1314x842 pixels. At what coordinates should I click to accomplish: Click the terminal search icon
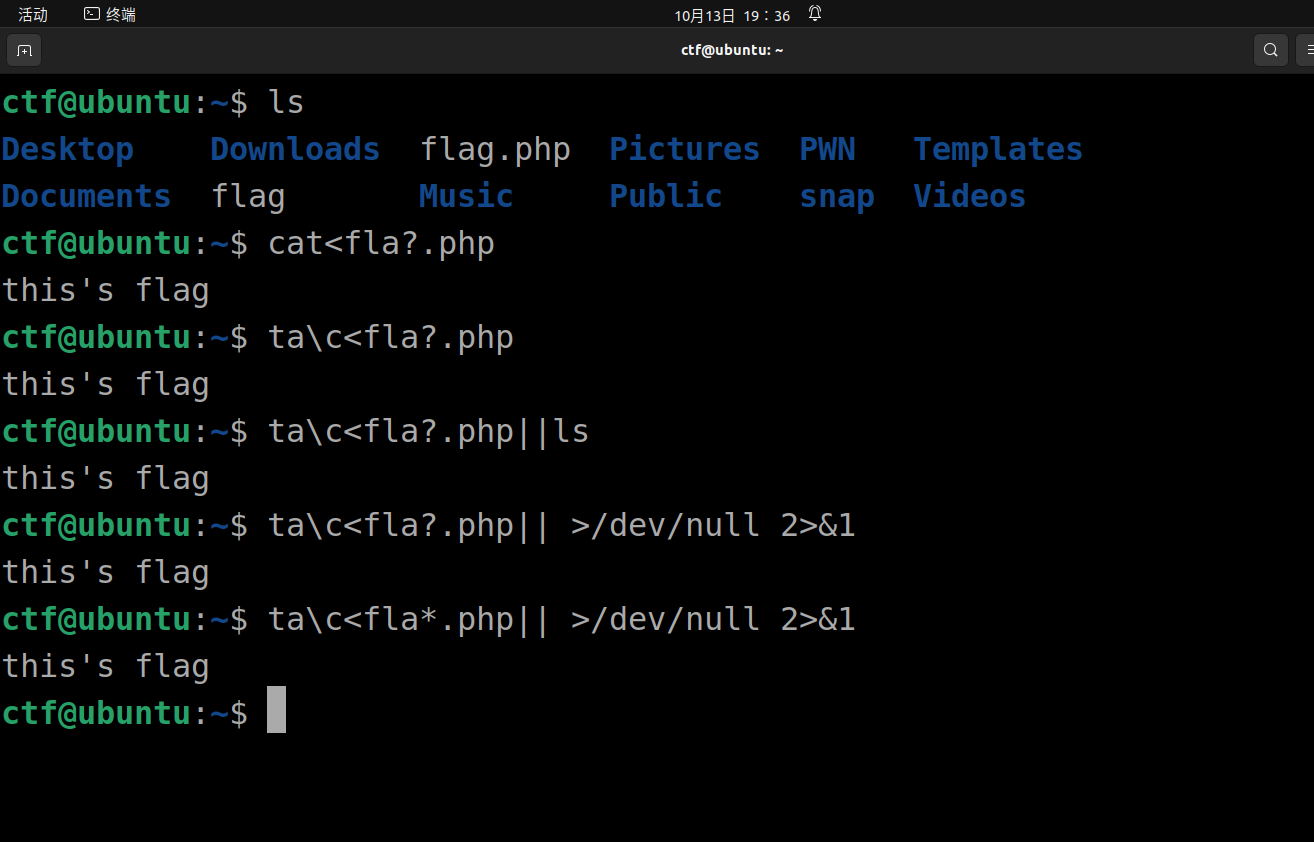tap(1270, 50)
